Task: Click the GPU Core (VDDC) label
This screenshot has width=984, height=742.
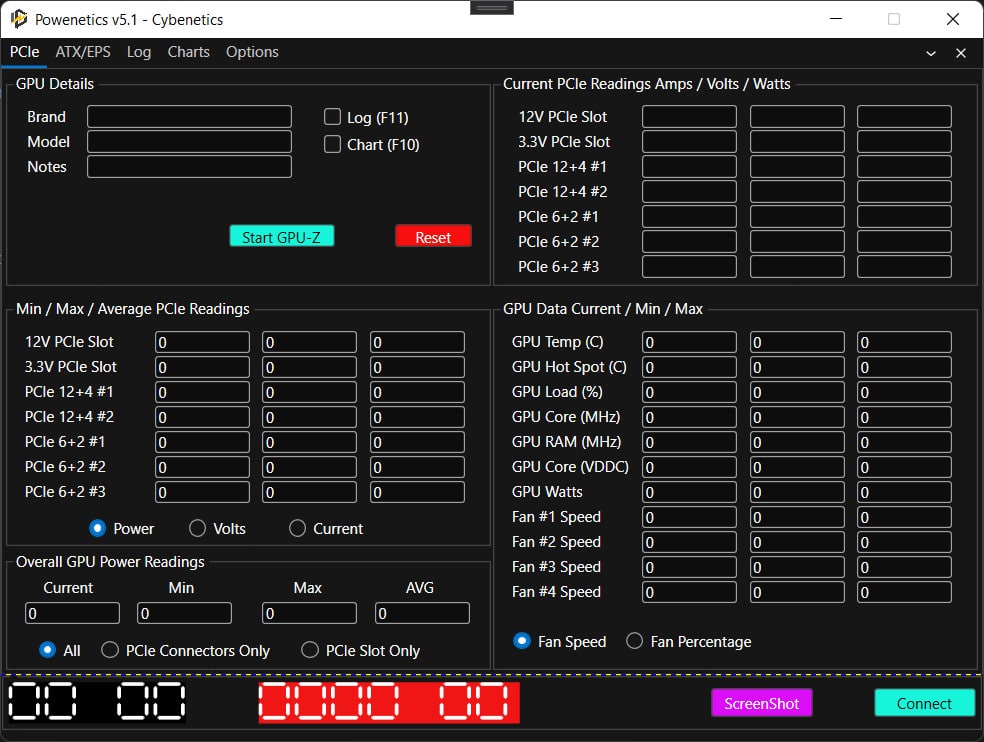Action: (x=570, y=467)
